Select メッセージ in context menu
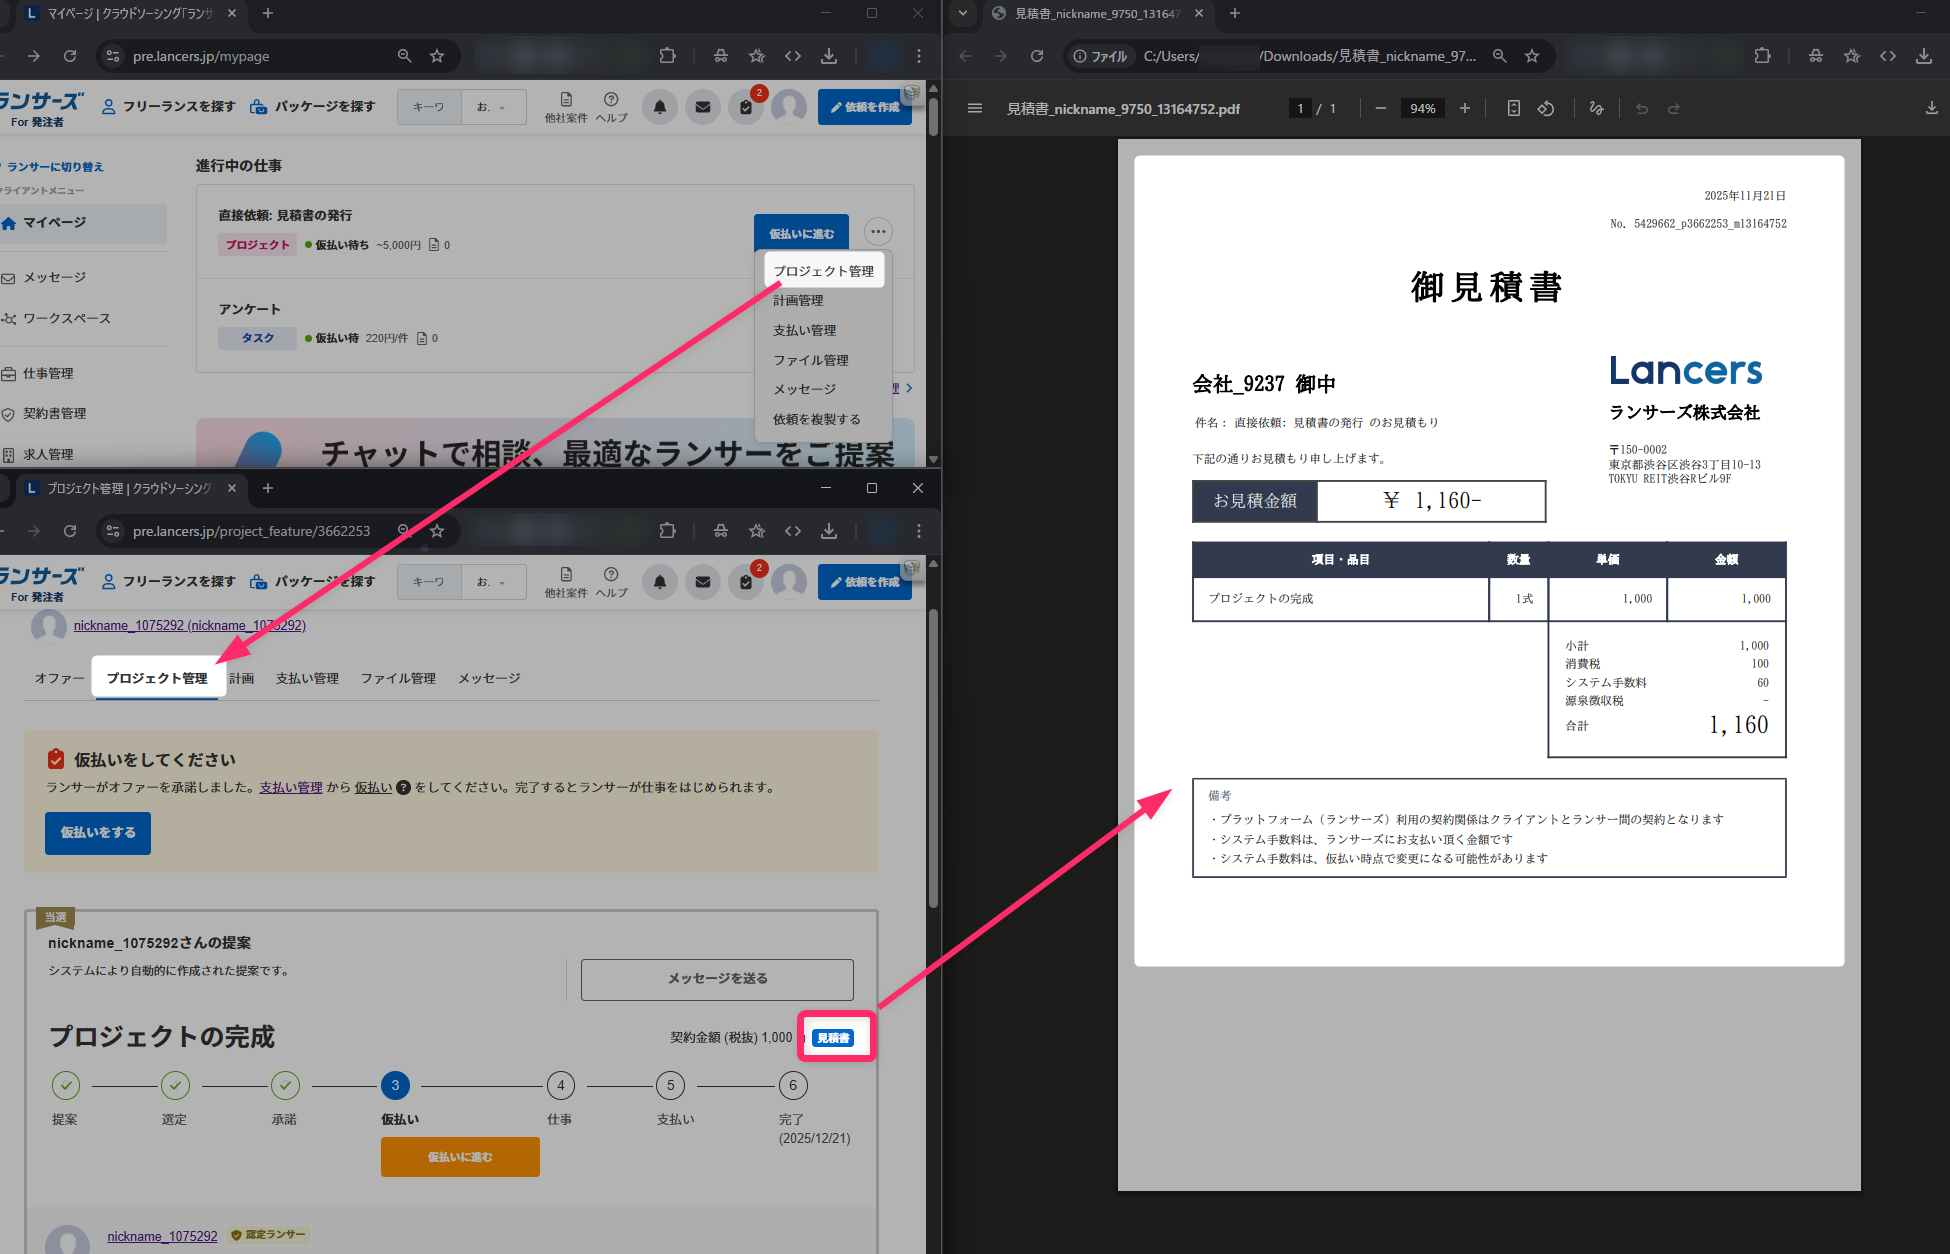Image resolution: width=1950 pixels, height=1254 pixels. tap(804, 389)
